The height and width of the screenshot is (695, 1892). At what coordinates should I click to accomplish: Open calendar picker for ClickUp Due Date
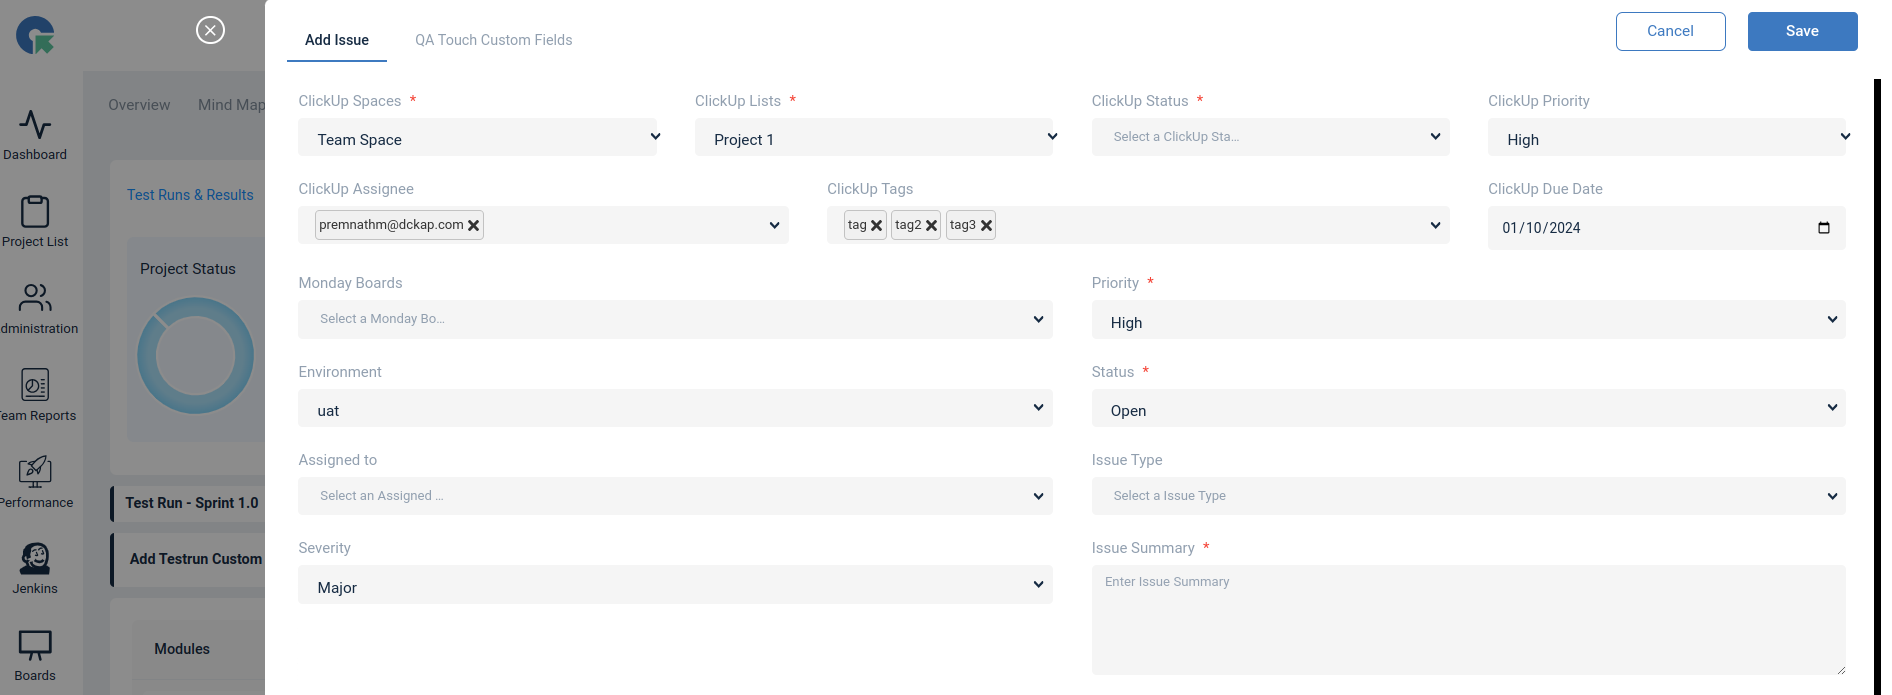pyautogui.click(x=1823, y=228)
